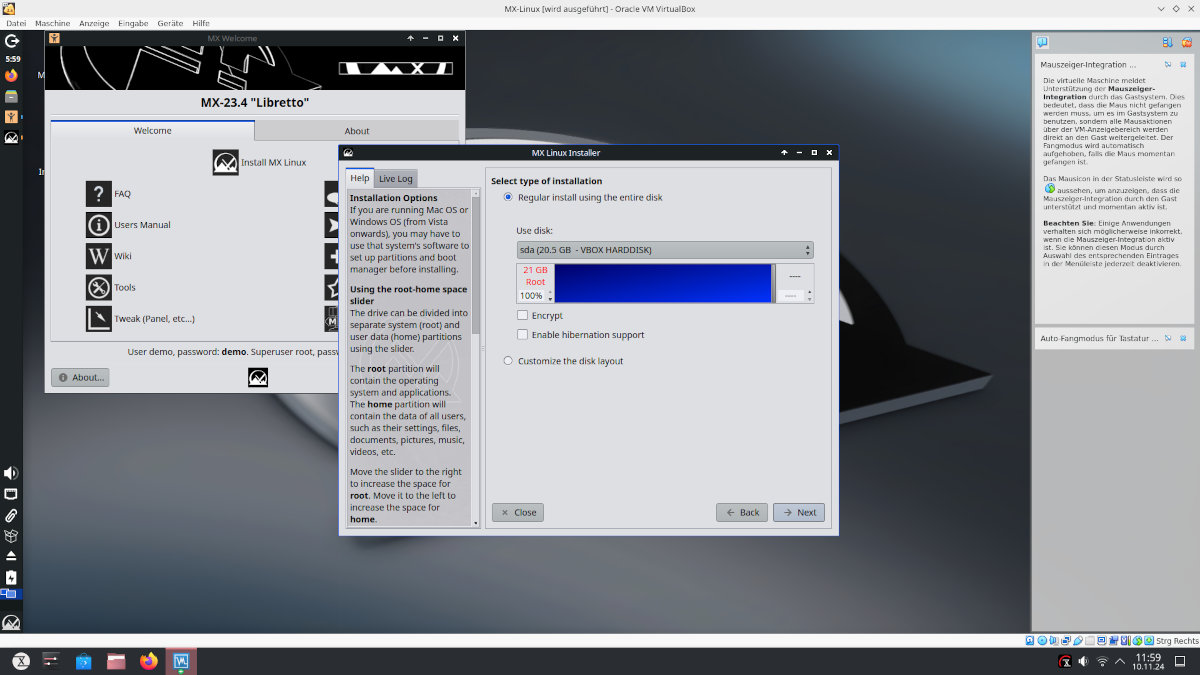The height and width of the screenshot is (675, 1200).
Task: Switch to the Help tab in installer
Action: click(360, 178)
